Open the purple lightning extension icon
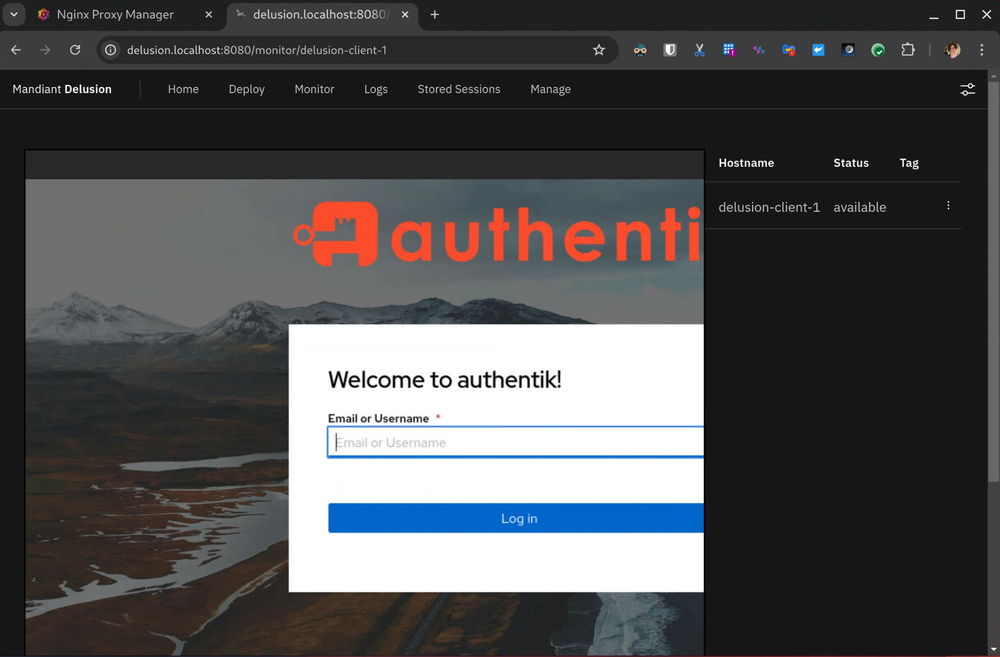The width and height of the screenshot is (1000, 657). (x=759, y=50)
